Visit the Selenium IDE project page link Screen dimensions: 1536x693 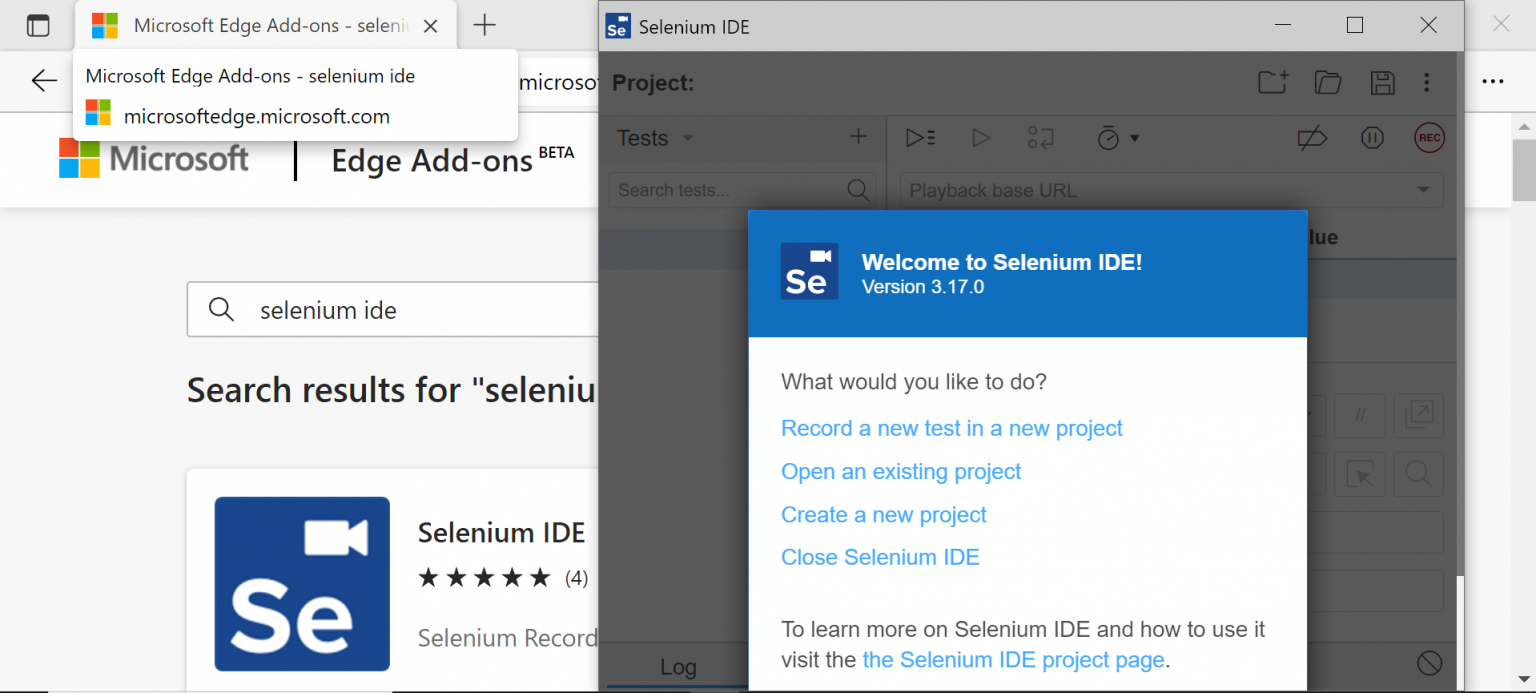(x=1012, y=660)
